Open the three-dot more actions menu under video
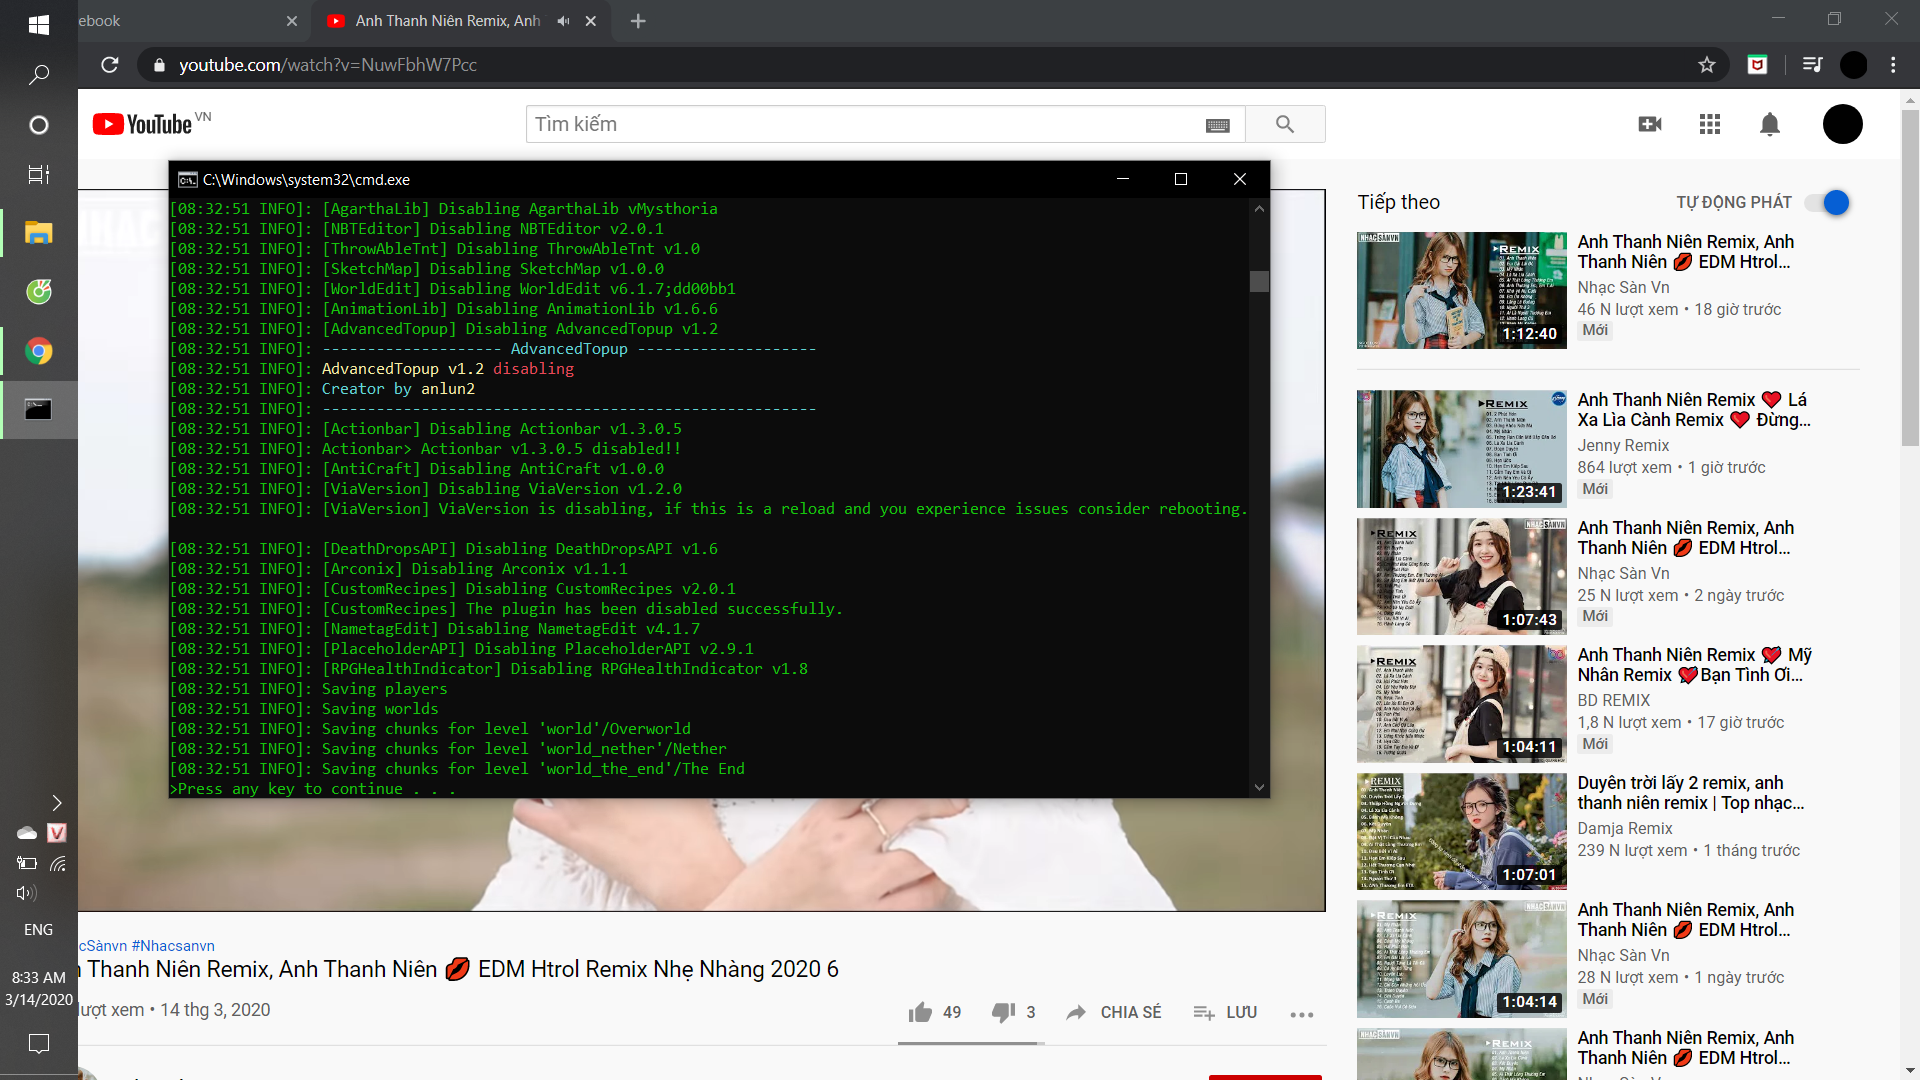Image resolution: width=1920 pixels, height=1080 pixels. pyautogui.click(x=1301, y=1014)
